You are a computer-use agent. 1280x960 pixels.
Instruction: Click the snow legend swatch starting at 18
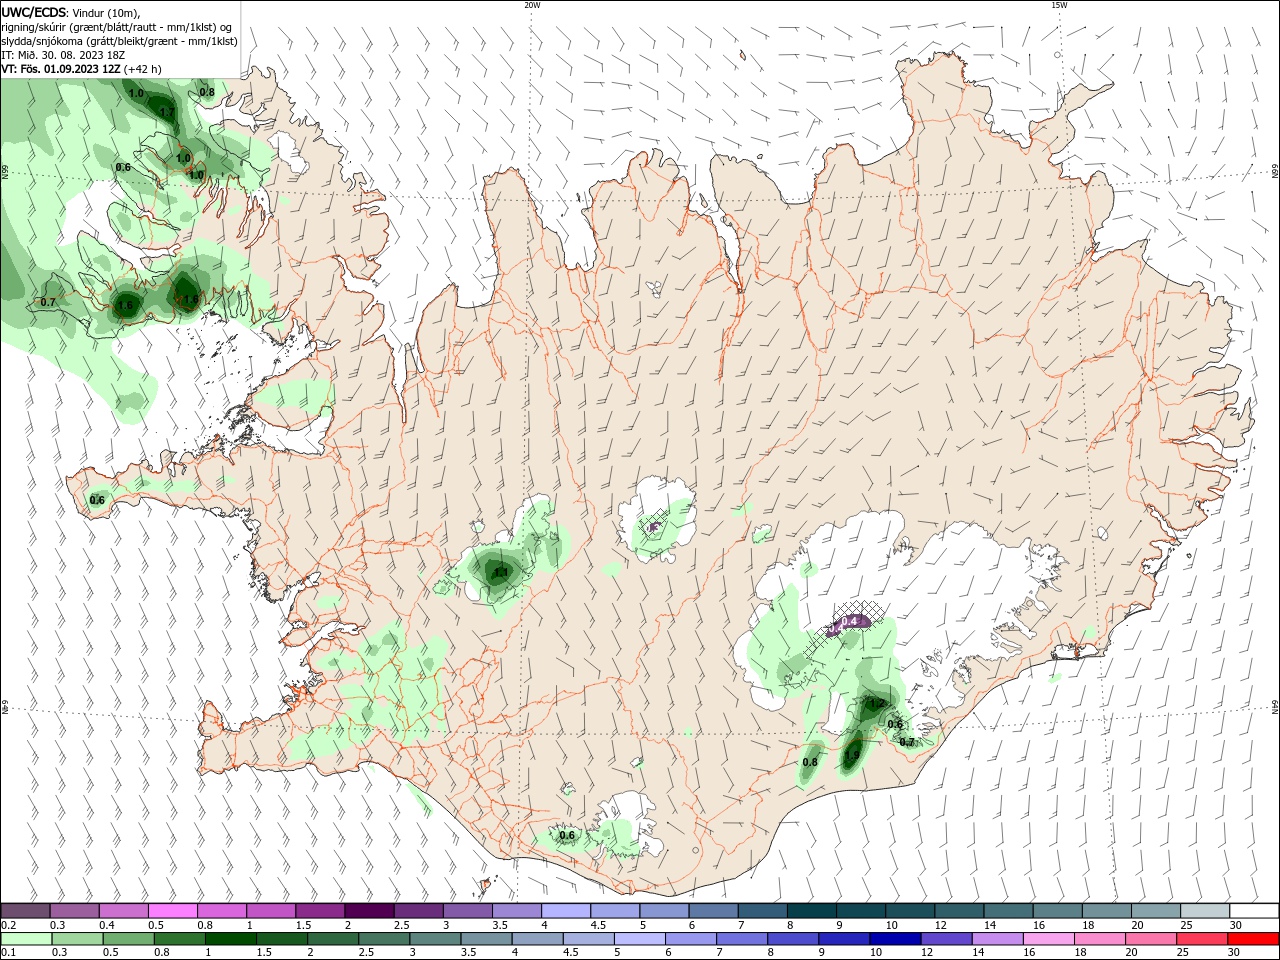point(1106,911)
